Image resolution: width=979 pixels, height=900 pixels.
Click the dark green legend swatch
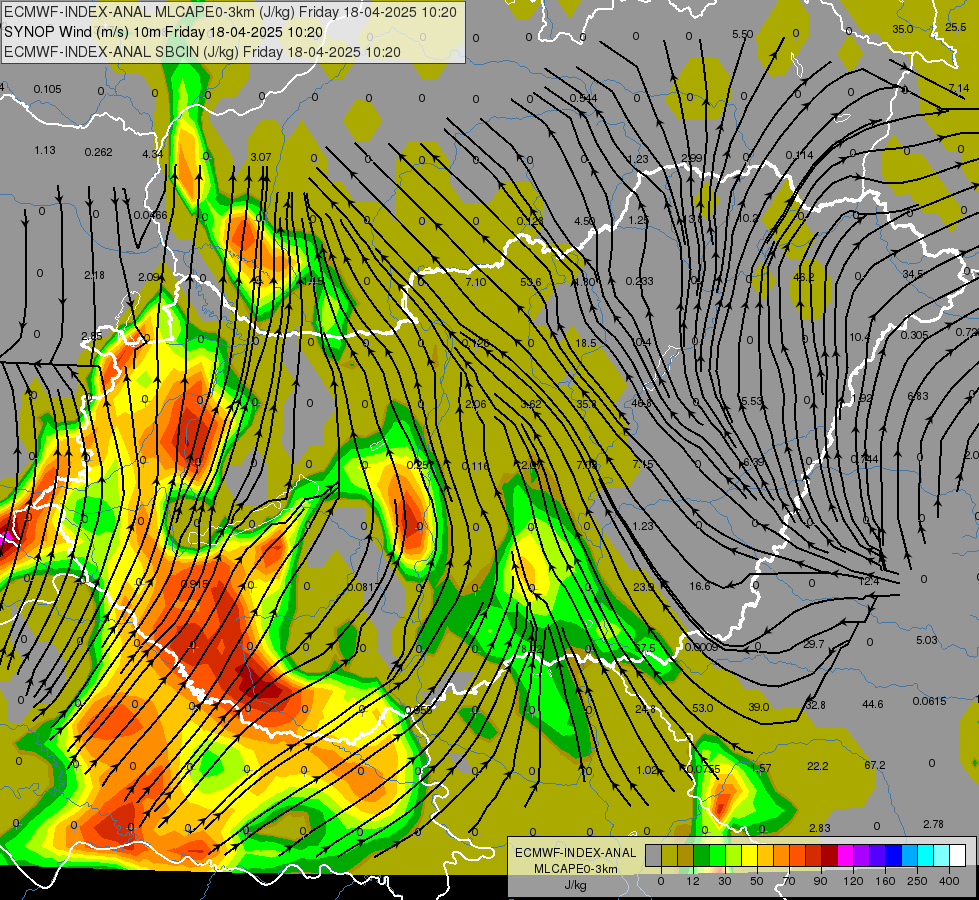pos(702,855)
